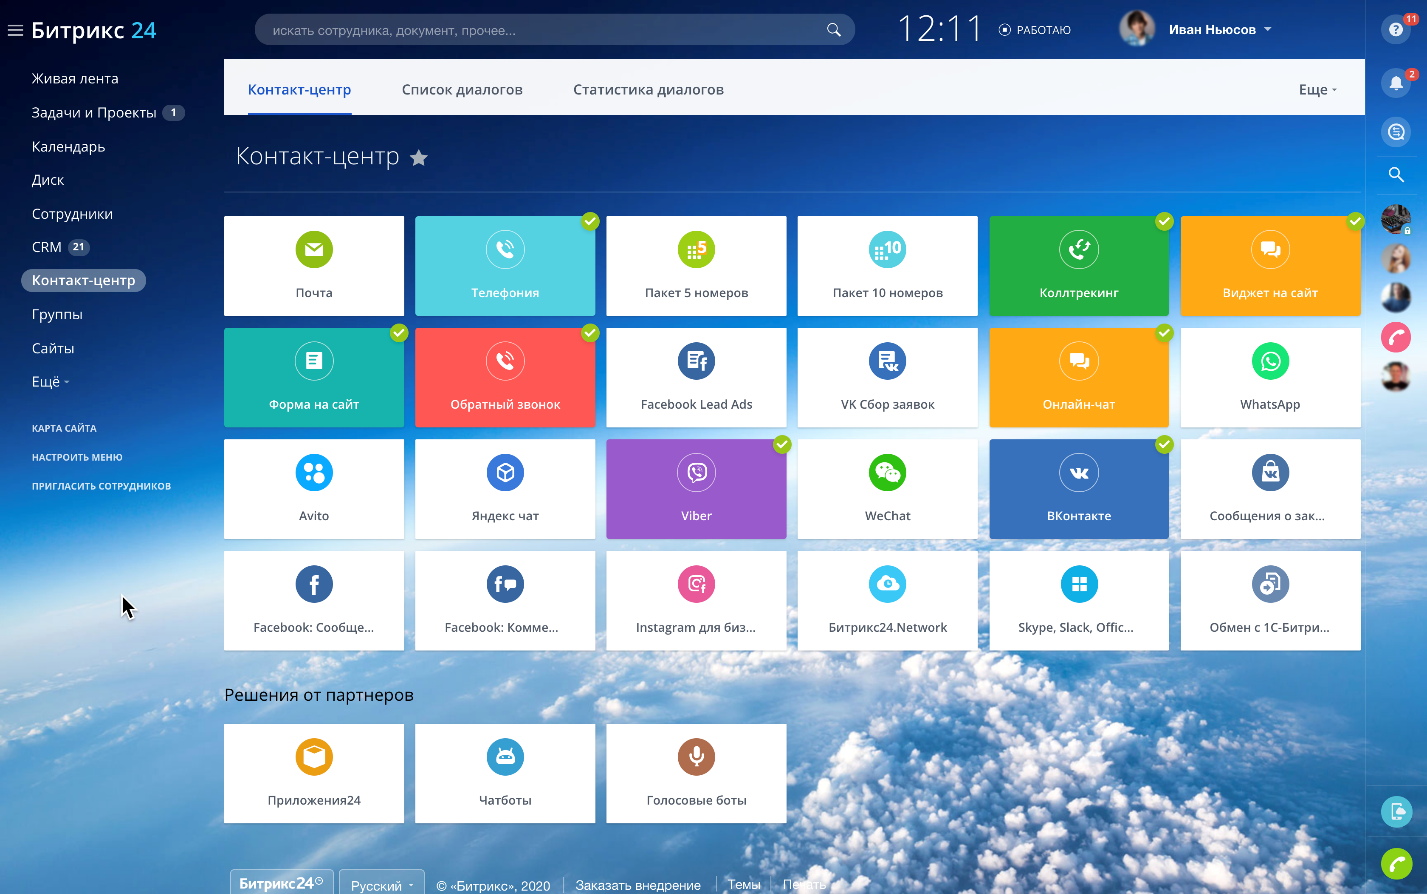Select the Пакет 5 номеров tile
The height and width of the screenshot is (894, 1427).
pyautogui.click(x=696, y=266)
